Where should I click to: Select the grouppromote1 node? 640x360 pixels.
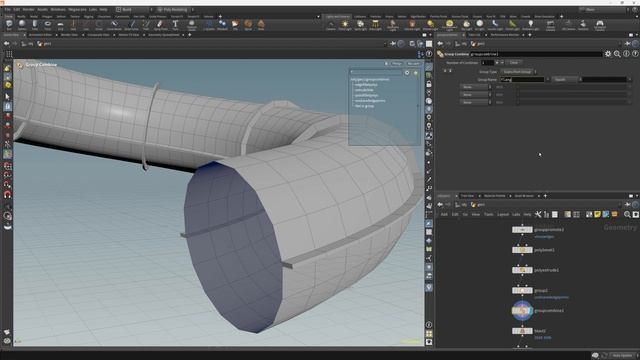tap(522, 230)
